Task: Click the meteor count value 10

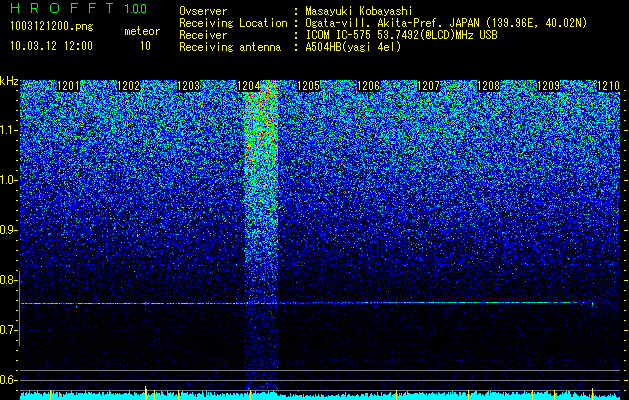Action: click(x=145, y=46)
